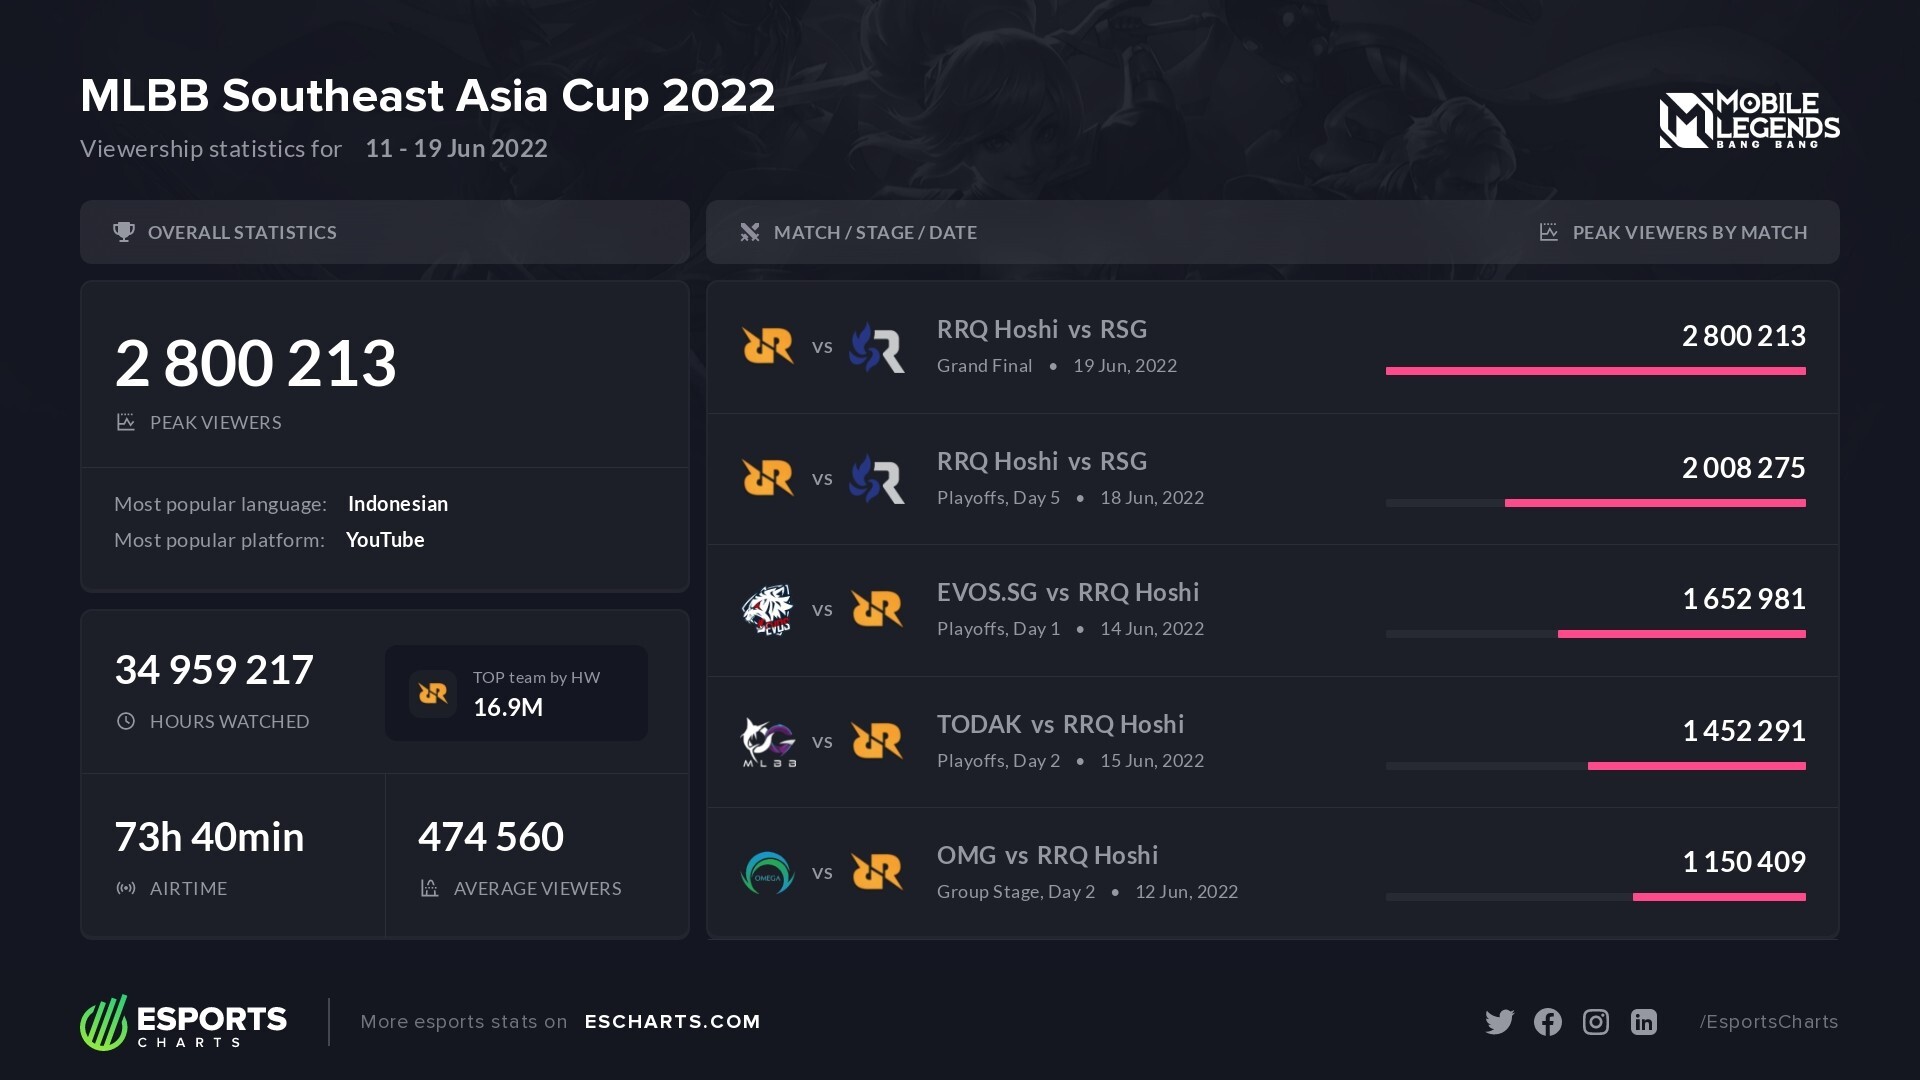Open the Facebook social icon
Screen dimensions: 1920x1080
(x=1547, y=1022)
